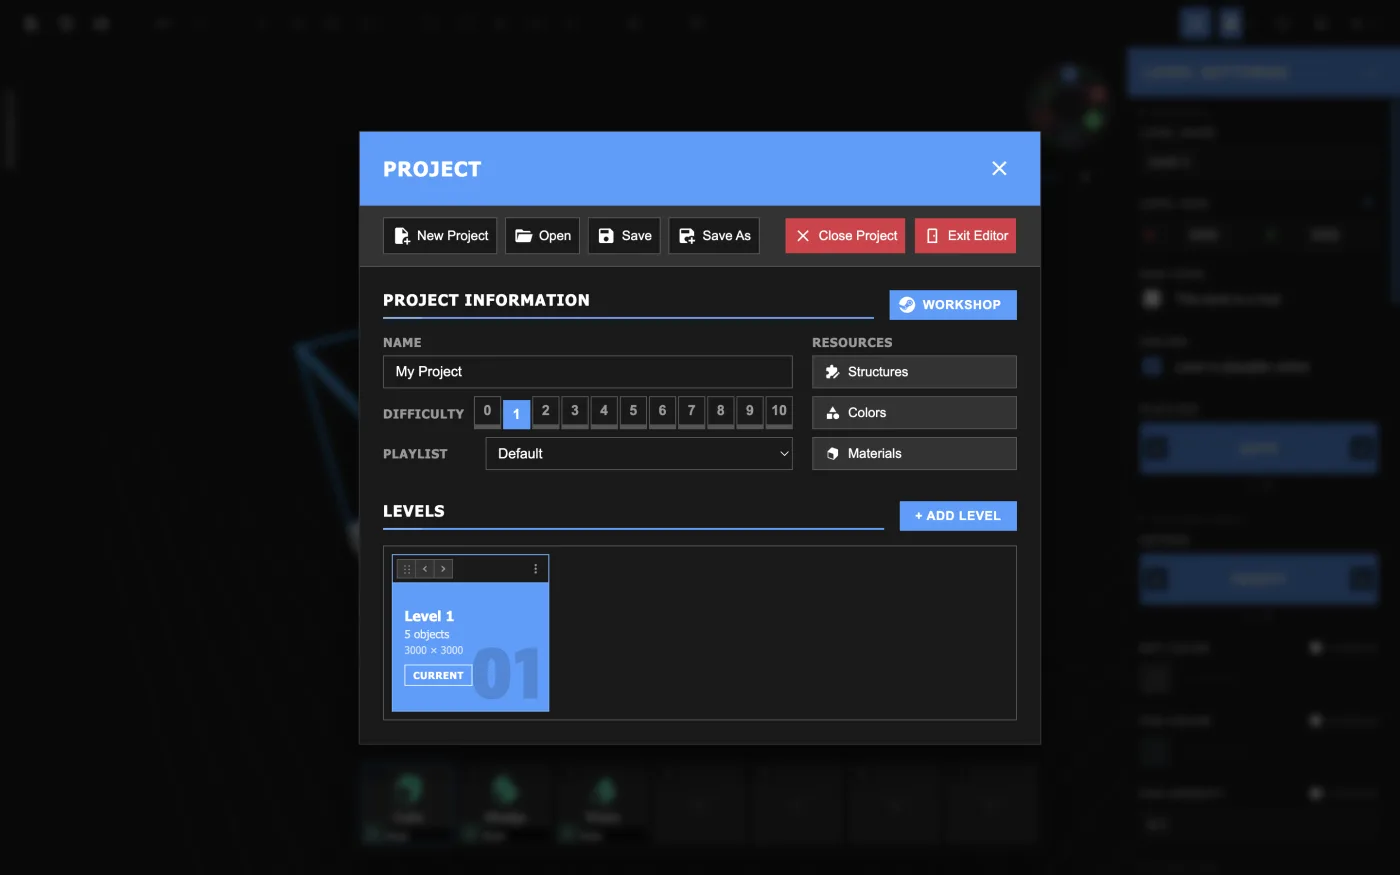Set difficulty to 5
This screenshot has width=1400, height=875.
pyautogui.click(x=633, y=411)
